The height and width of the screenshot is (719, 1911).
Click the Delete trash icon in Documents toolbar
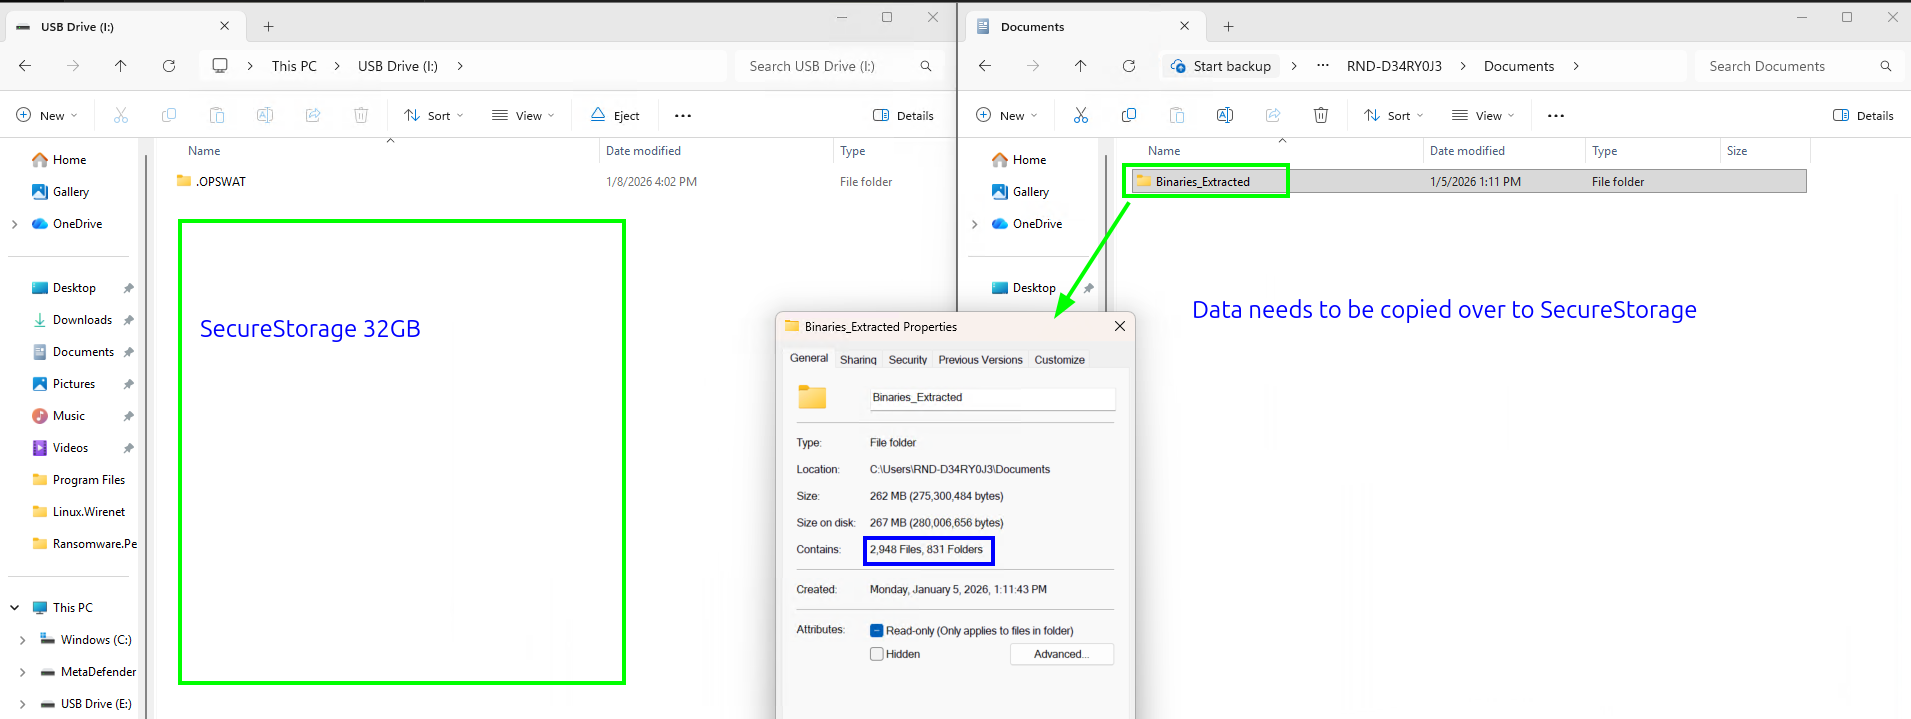[1320, 116]
